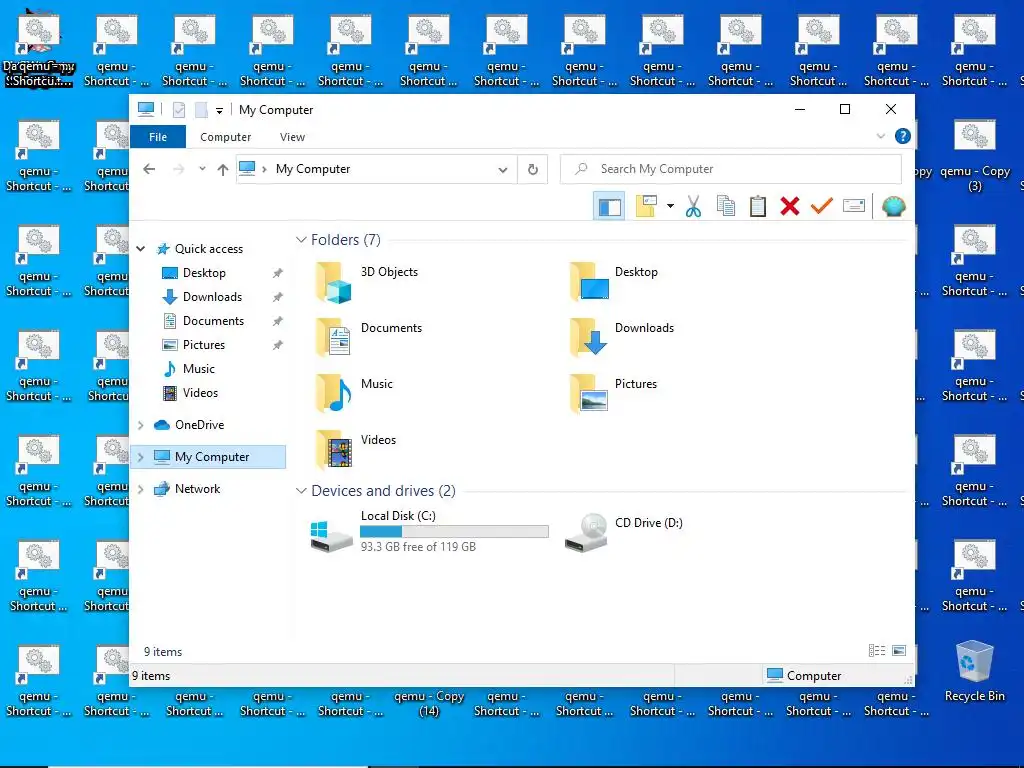Expand the My Computer tree node
Image resolution: width=1024 pixels, height=768 pixels.
click(140, 457)
